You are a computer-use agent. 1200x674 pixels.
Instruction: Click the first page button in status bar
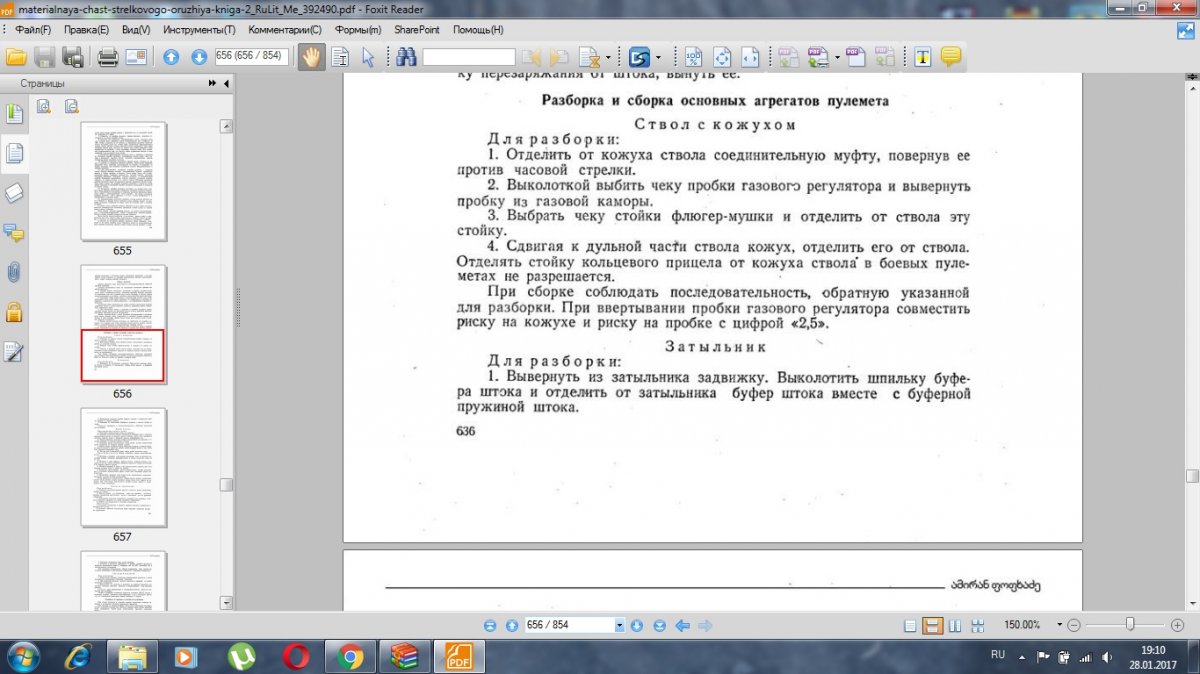pyautogui.click(x=490, y=625)
